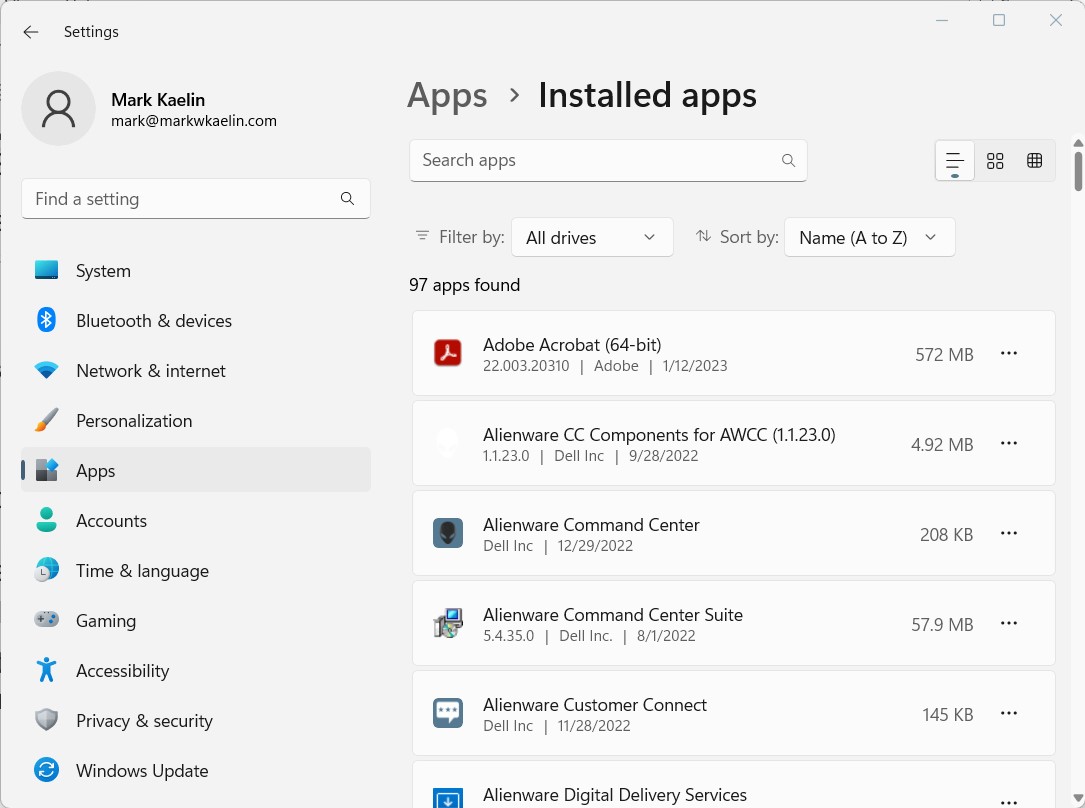Expand more options for Adobe Acrobat
Screen dimensions: 1085x808
(x=1009, y=353)
